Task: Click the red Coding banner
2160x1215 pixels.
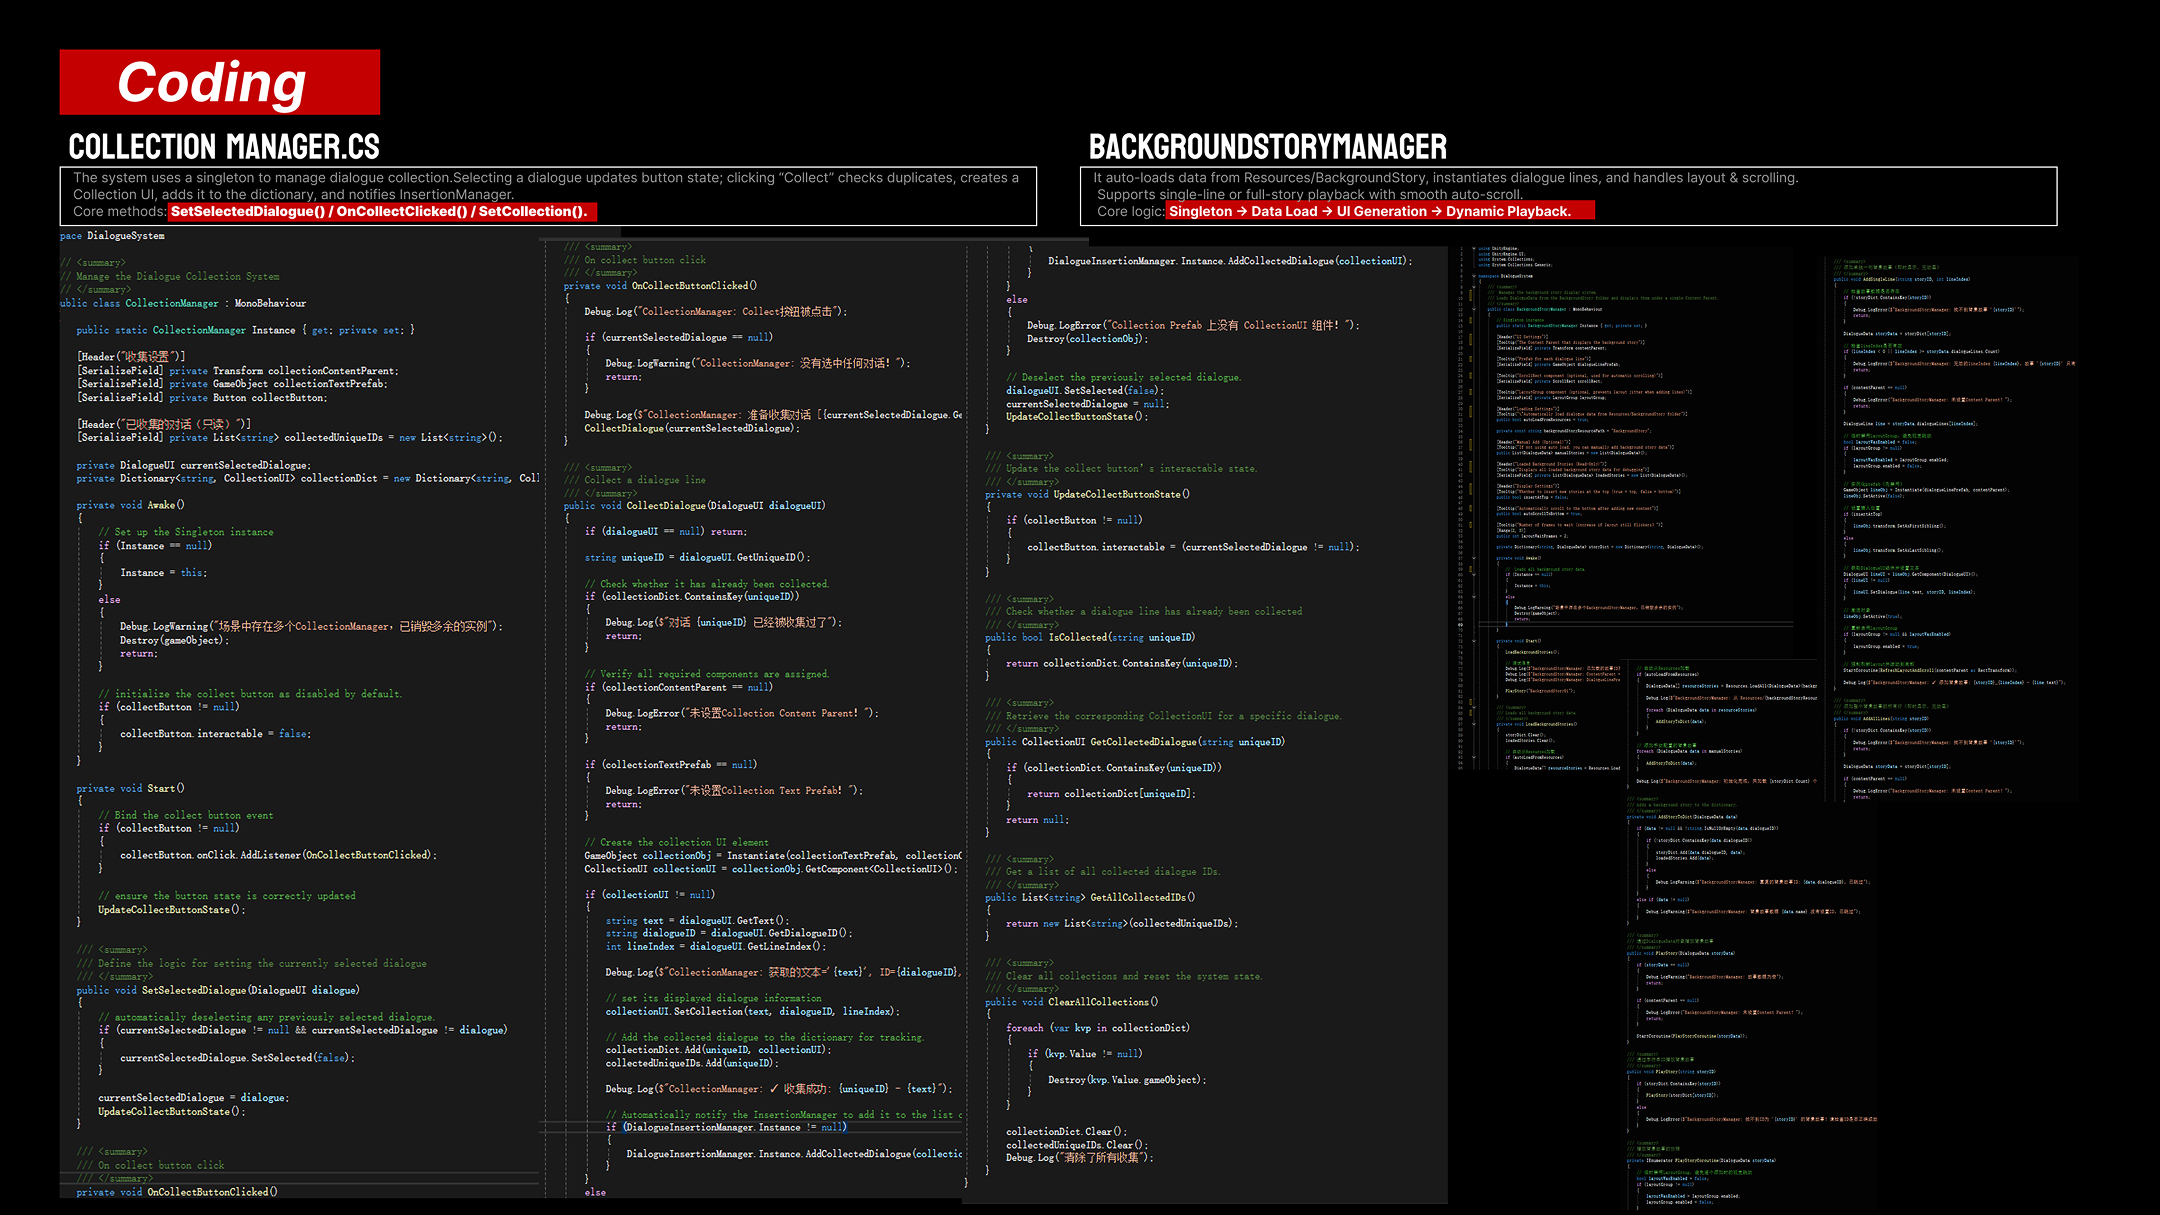Action: tap(219, 82)
